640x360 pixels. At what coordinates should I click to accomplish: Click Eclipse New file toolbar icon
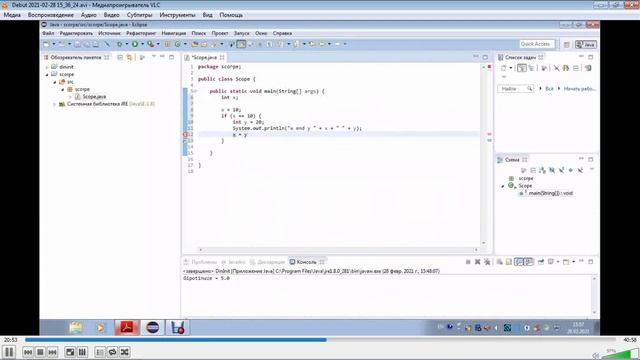click(47, 44)
